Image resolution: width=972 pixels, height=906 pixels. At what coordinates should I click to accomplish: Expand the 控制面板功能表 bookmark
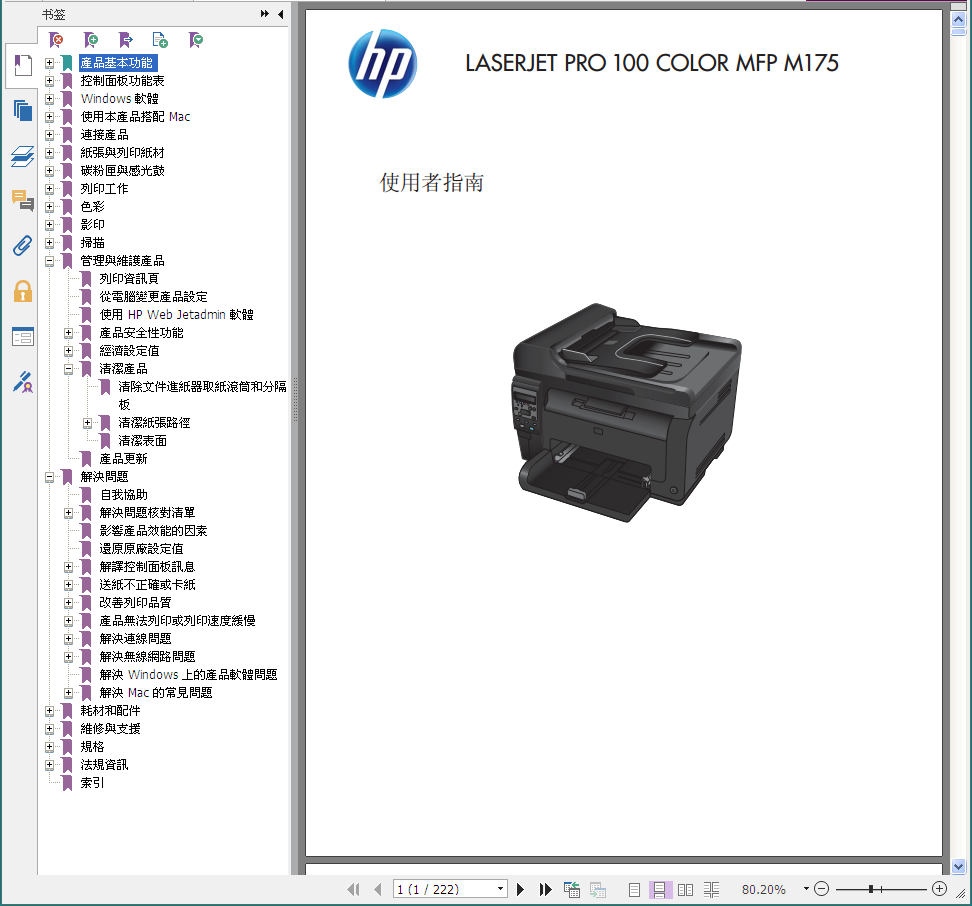click(50, 81)
